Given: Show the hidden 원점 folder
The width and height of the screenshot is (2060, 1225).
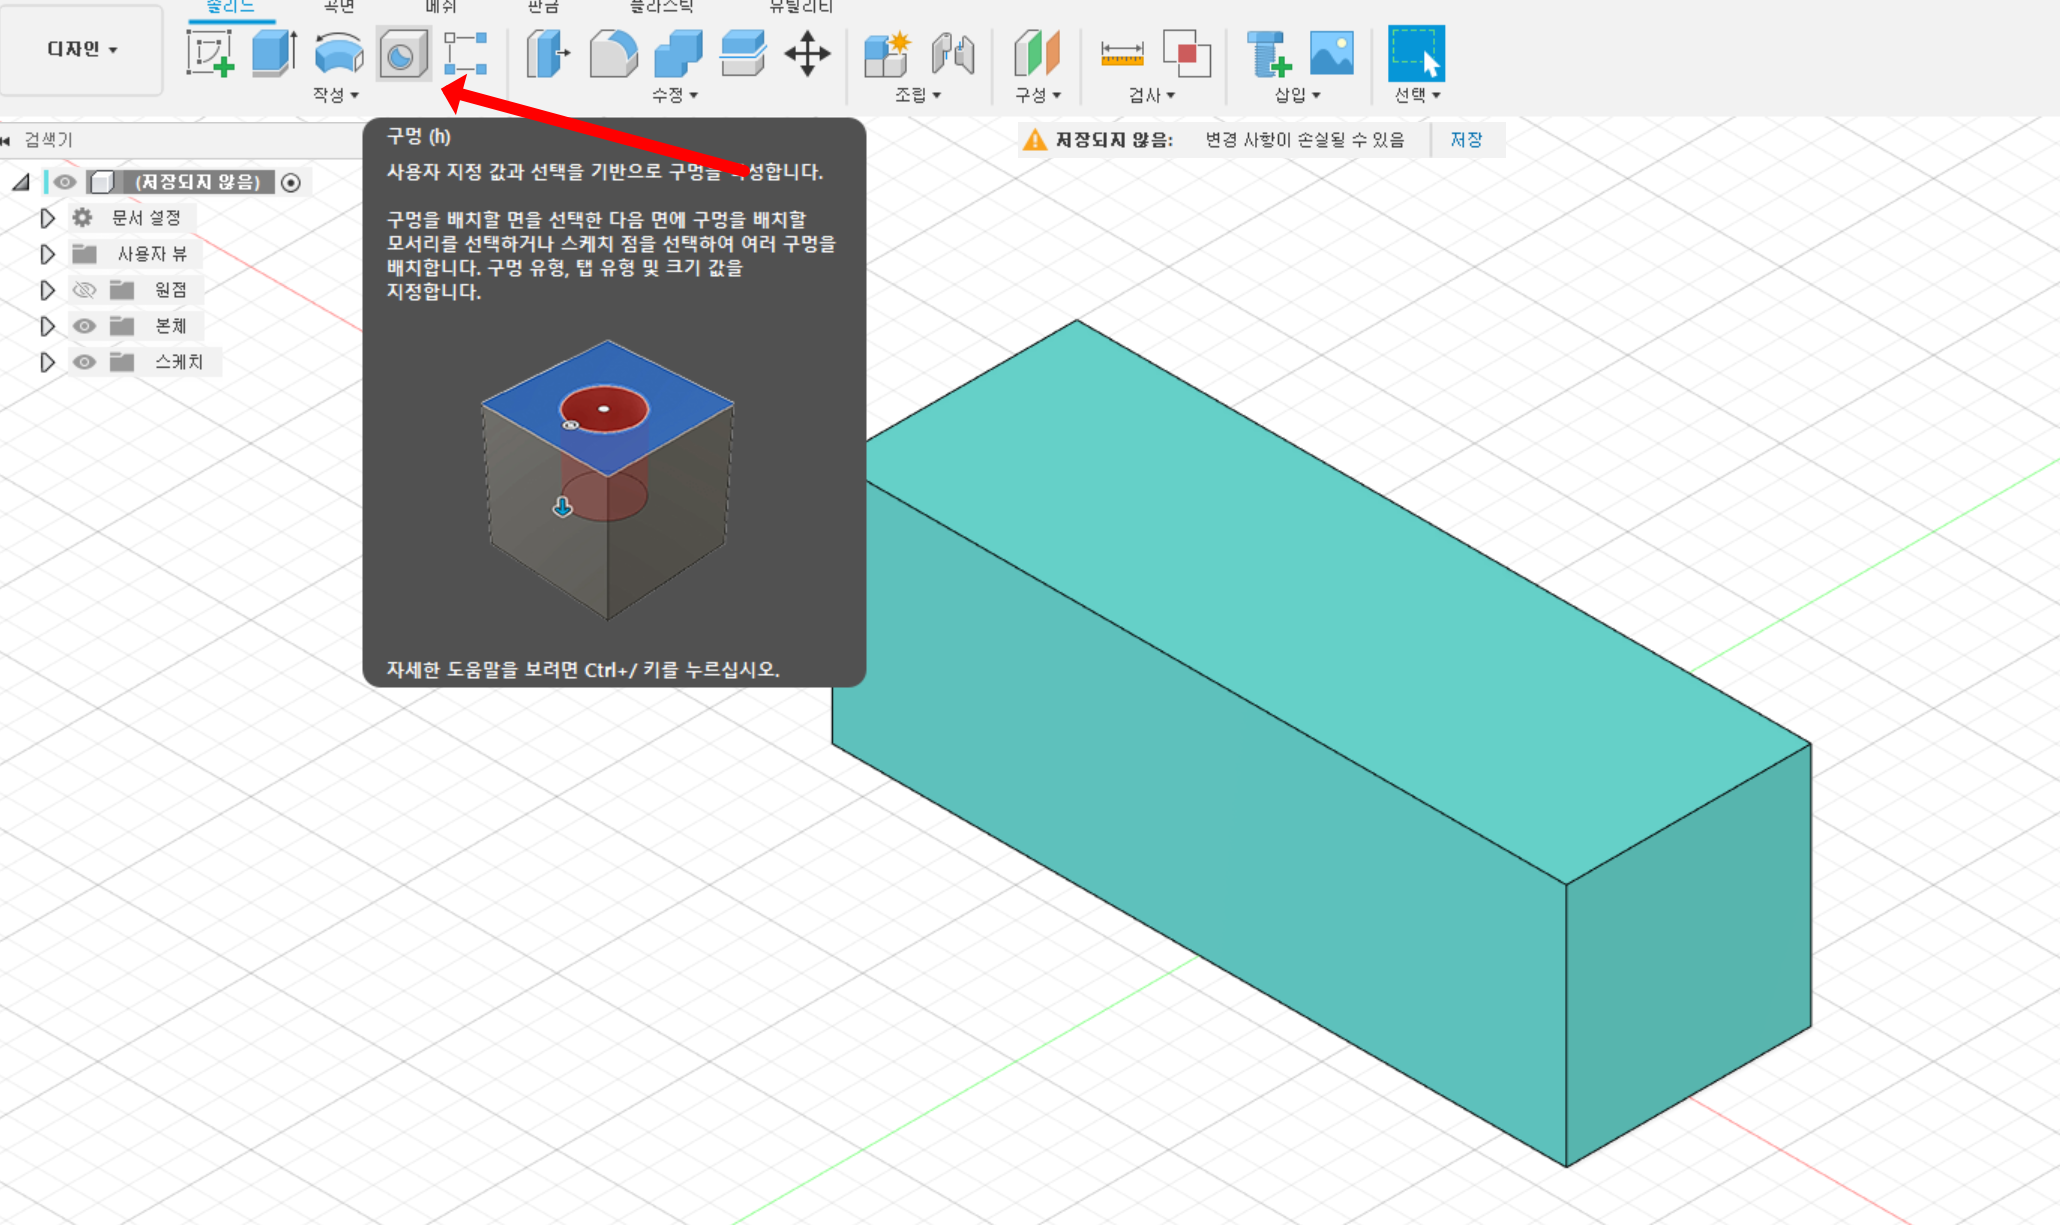Looking at the screenshot, I should (85, 290).
